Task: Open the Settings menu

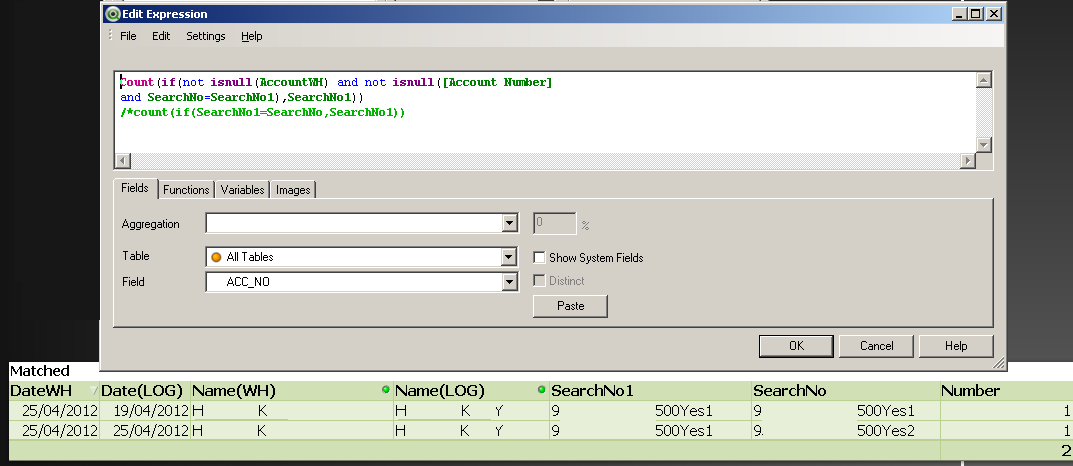Action: 205,36
